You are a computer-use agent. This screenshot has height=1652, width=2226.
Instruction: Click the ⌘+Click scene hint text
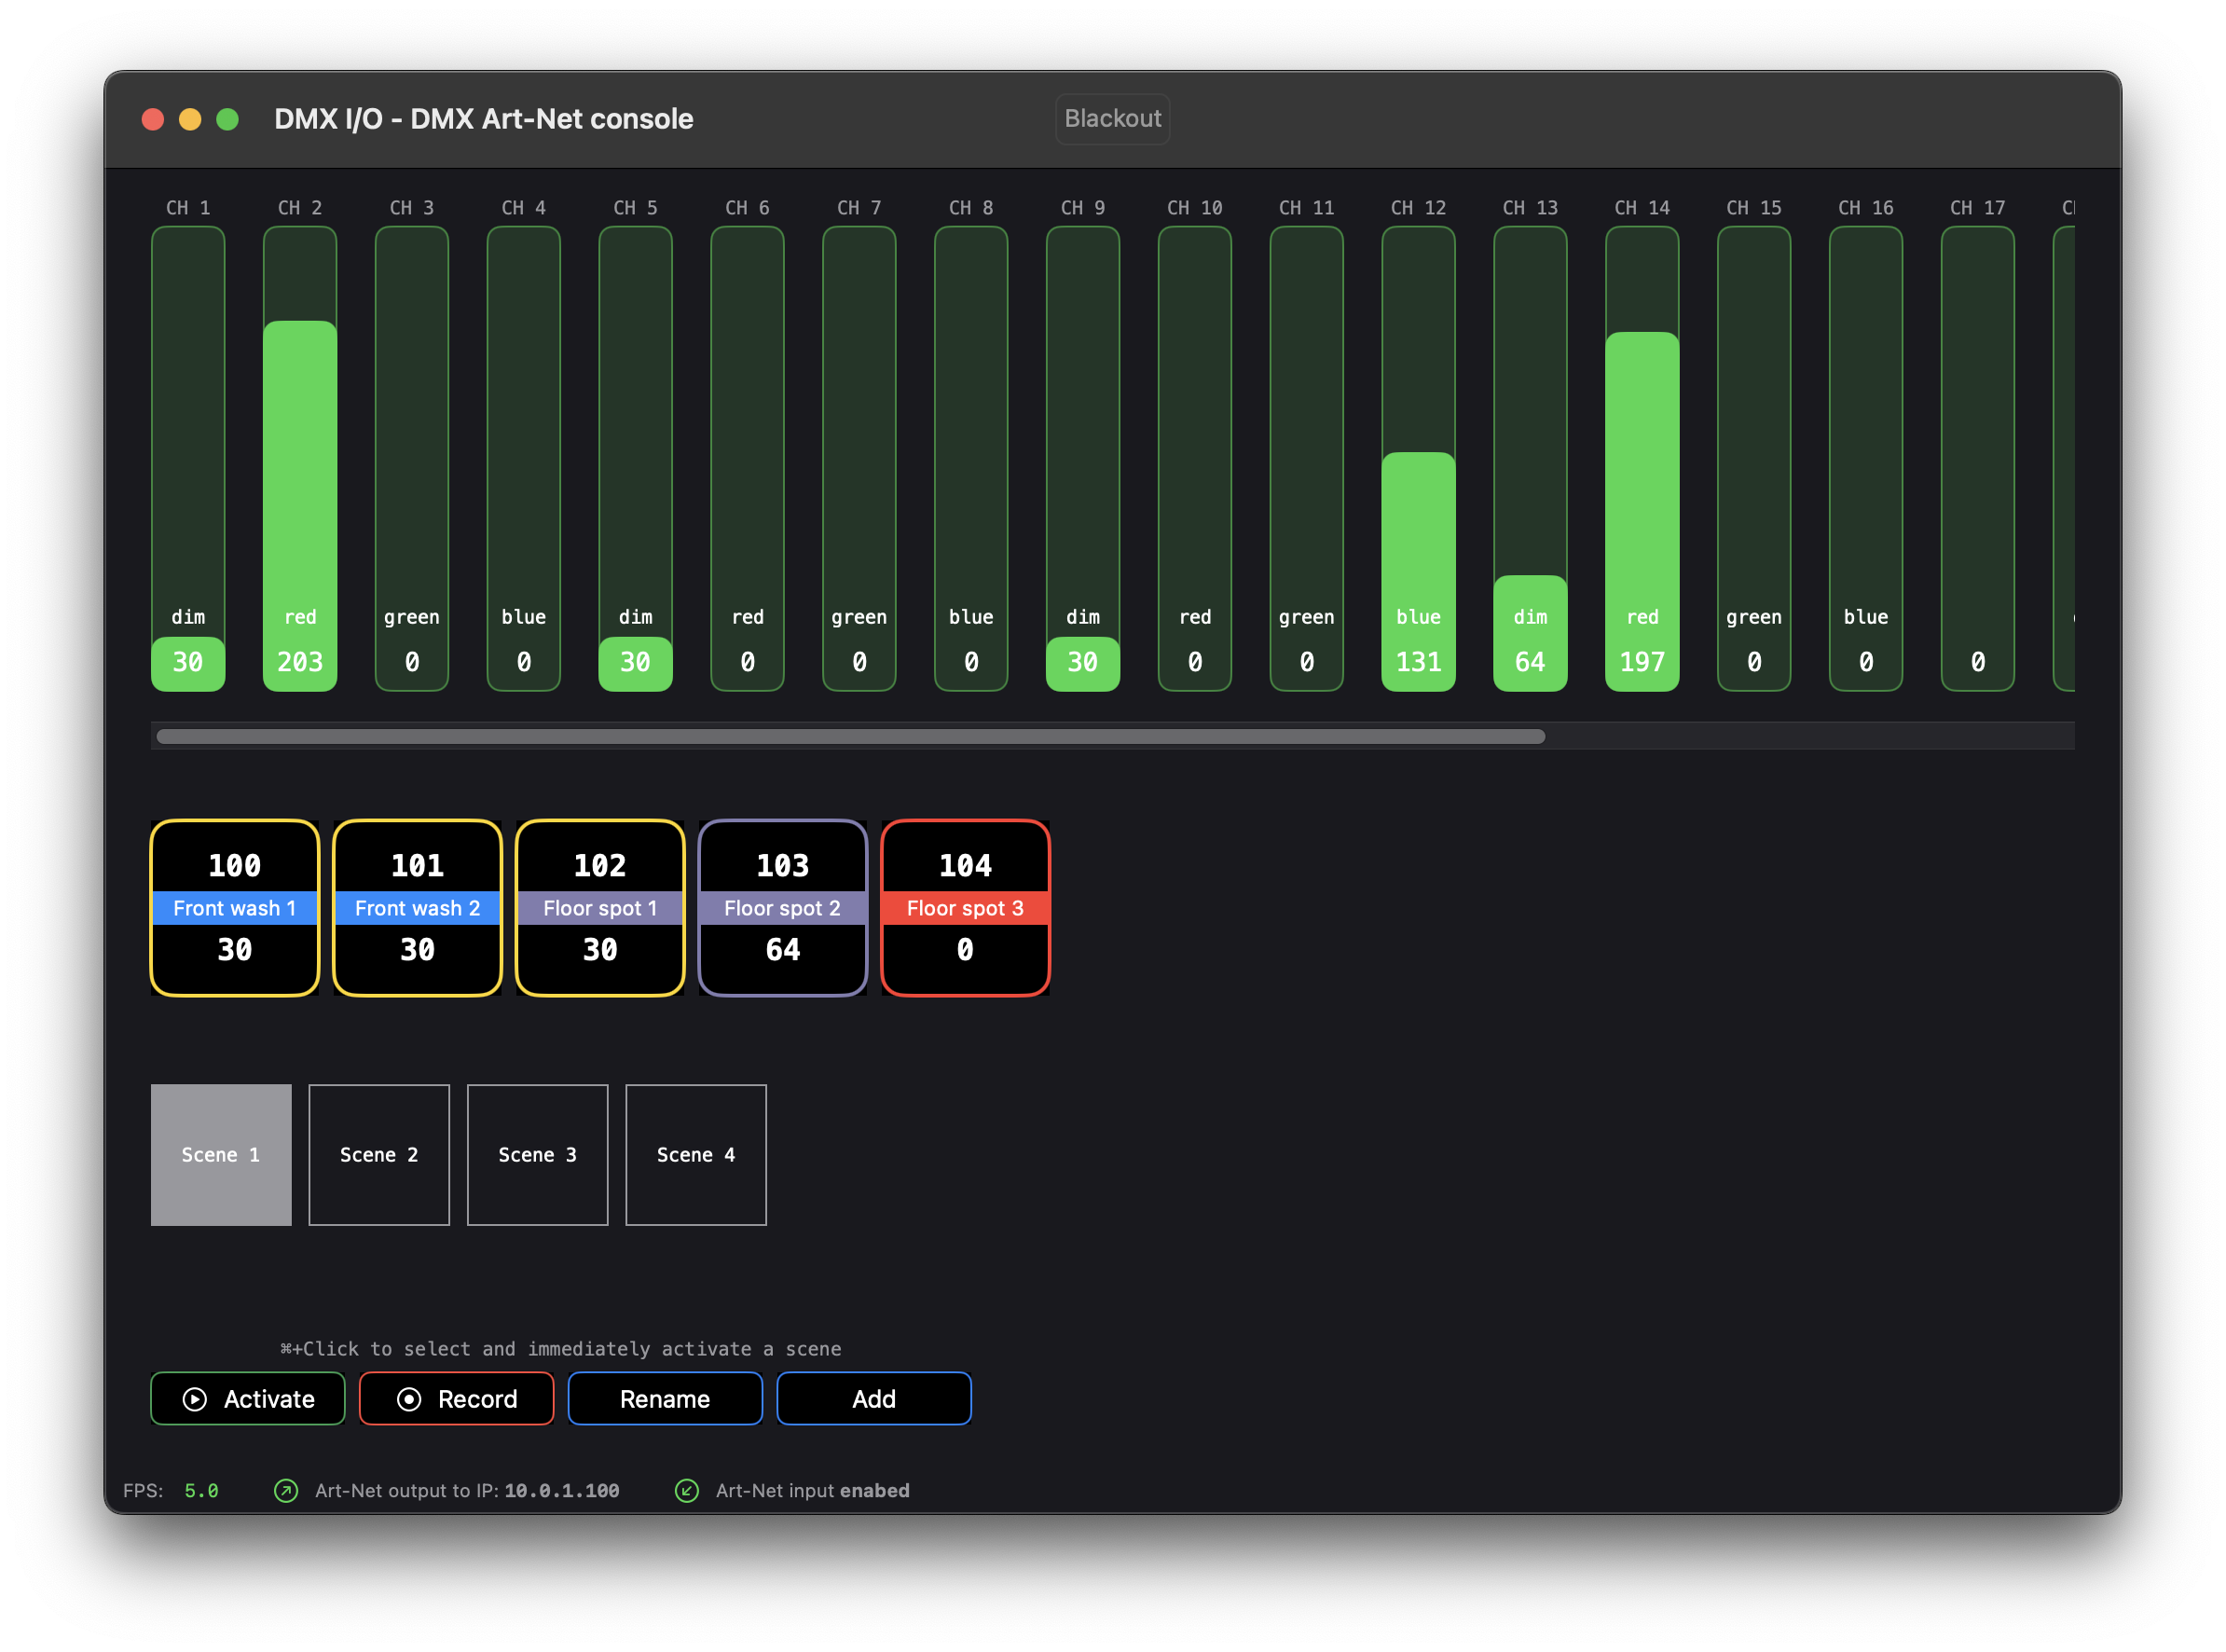(561, 1349)
